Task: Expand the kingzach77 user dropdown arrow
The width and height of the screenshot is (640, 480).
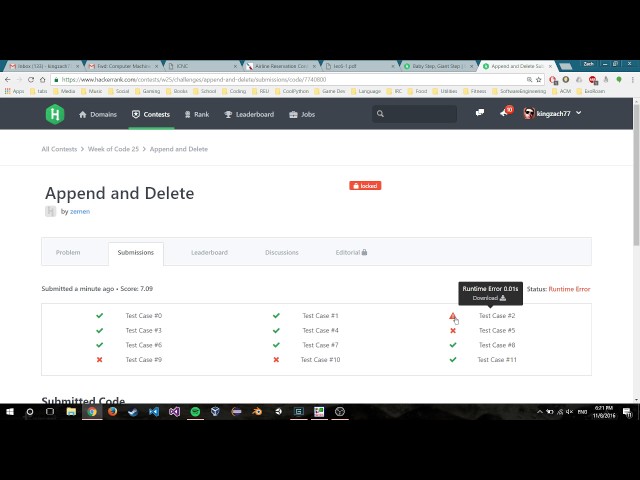Action: (x=578, y=113)
